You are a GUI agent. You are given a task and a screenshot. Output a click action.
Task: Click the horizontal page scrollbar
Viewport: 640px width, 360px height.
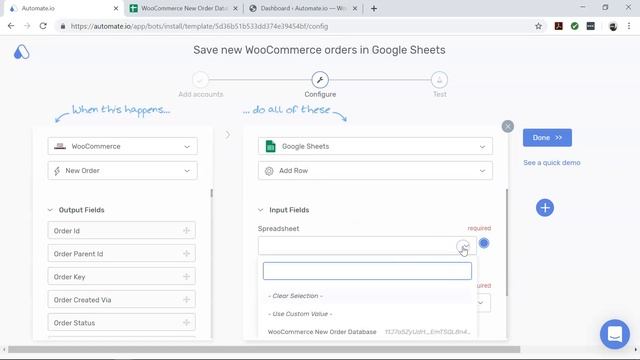click(264, 349)
